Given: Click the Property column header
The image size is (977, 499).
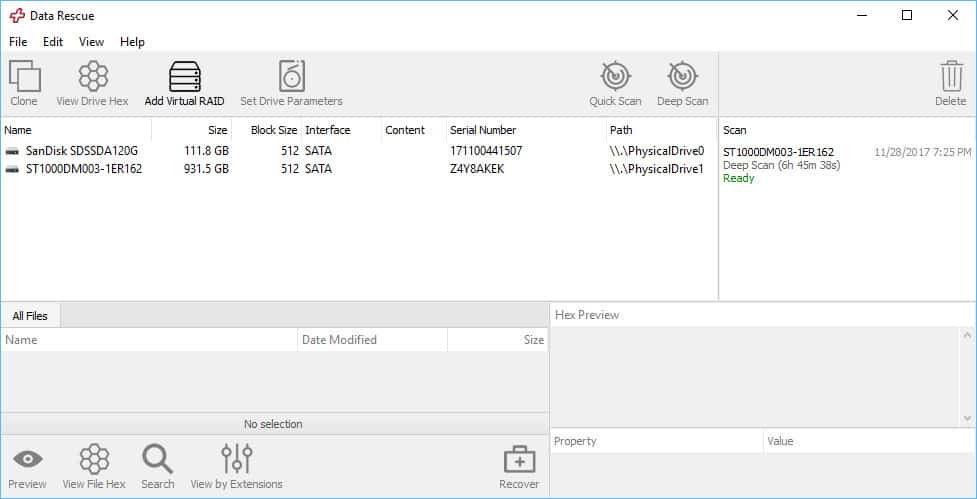Looking at the screenshot, I should coord(657,441).
